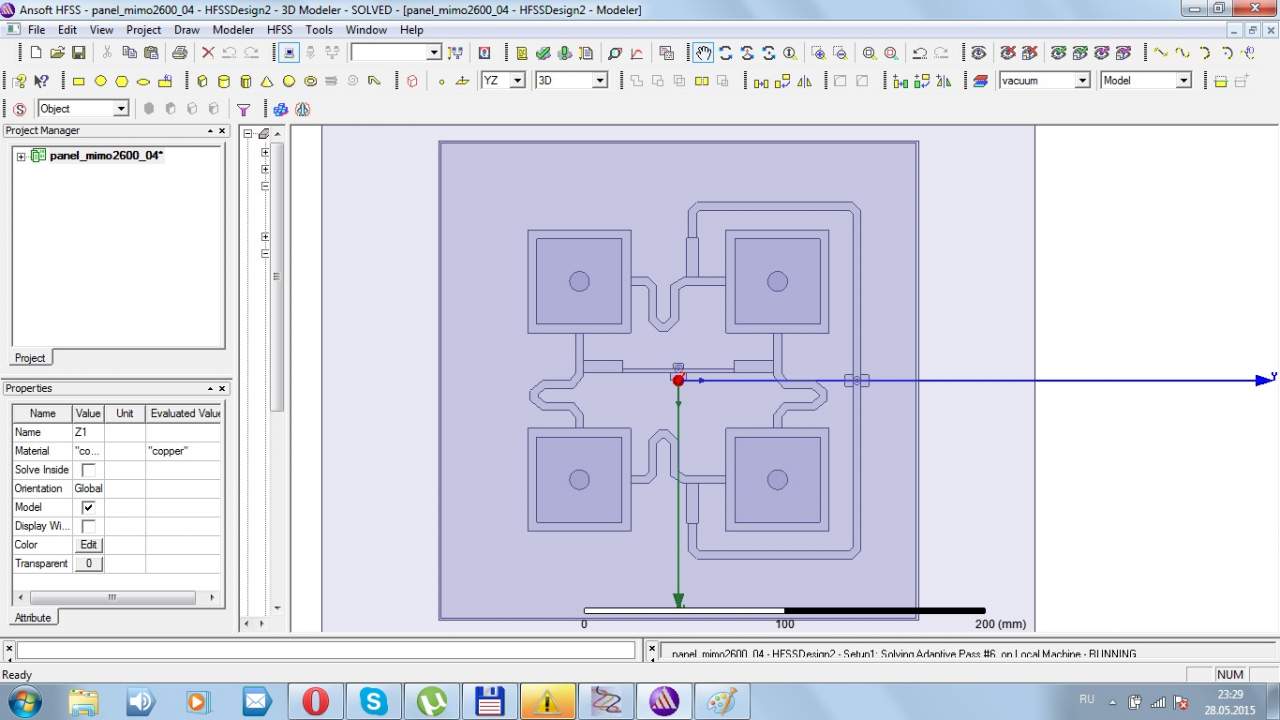
Task: Switch to the Attribute tab
Action: [33, 618]
